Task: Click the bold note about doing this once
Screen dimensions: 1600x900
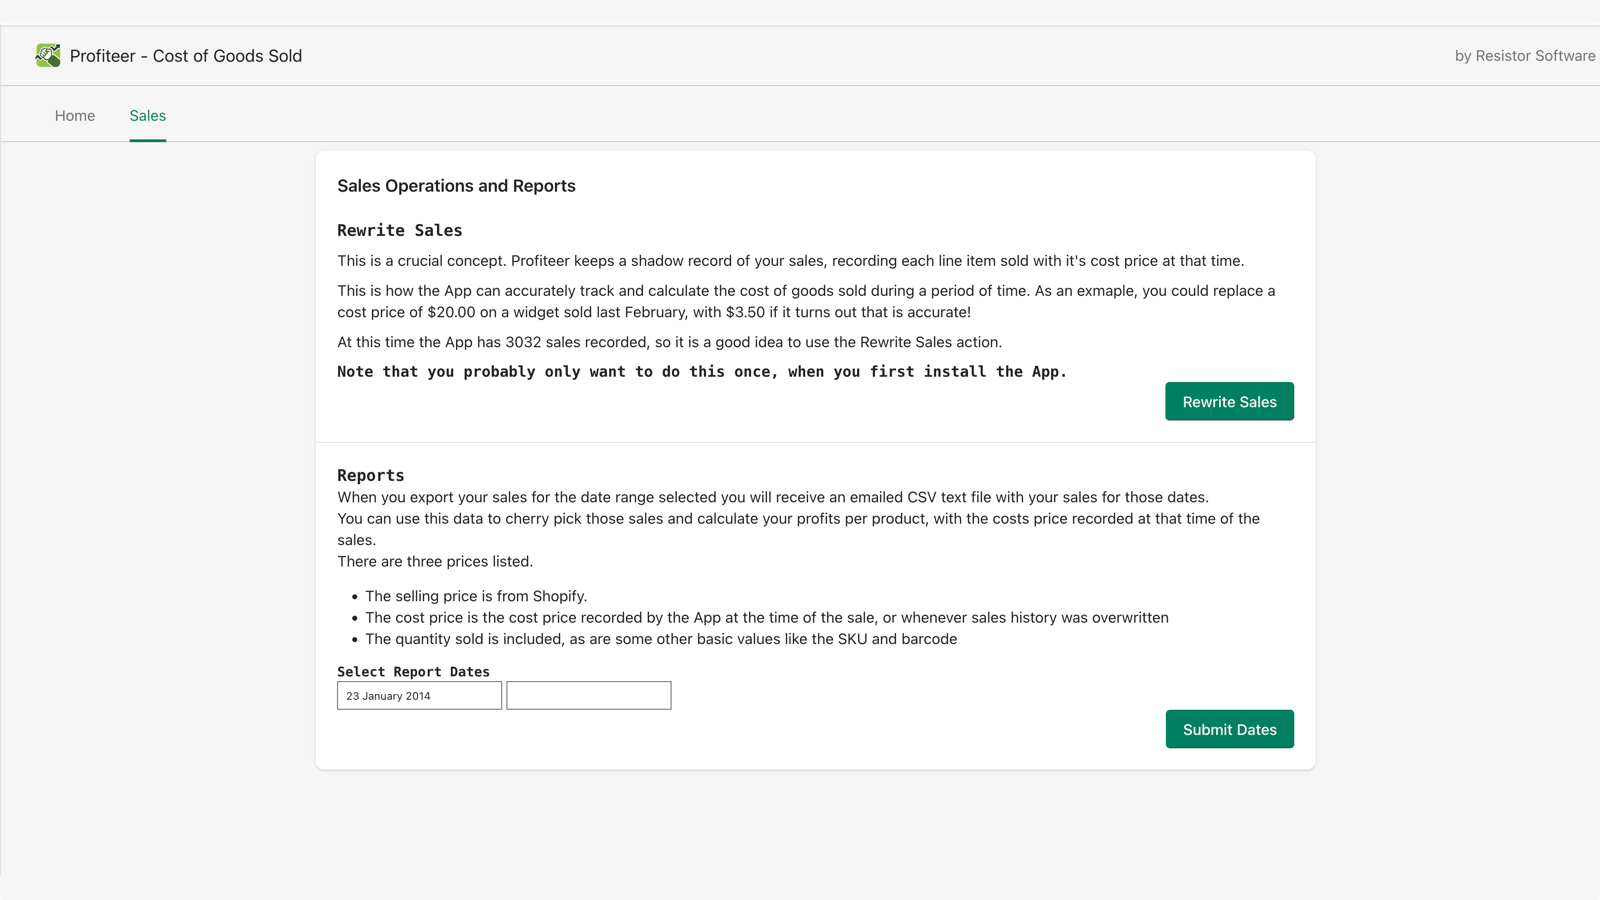Action: coord(701,372)
